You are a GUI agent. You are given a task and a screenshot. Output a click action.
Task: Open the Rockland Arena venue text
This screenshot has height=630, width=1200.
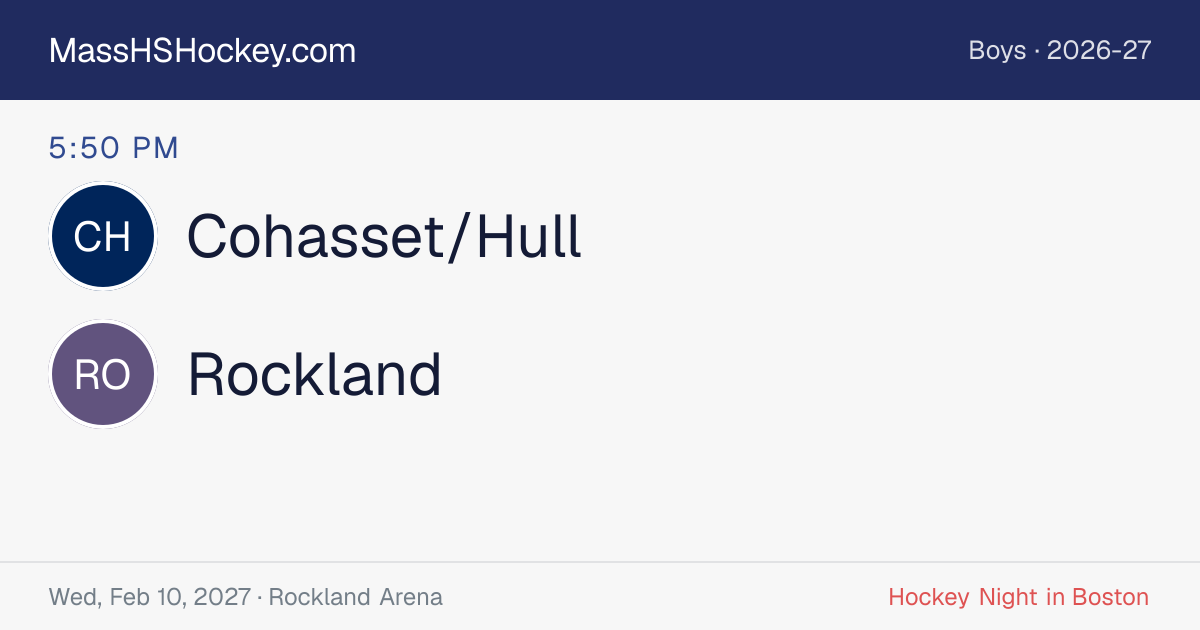coord(355,598)
